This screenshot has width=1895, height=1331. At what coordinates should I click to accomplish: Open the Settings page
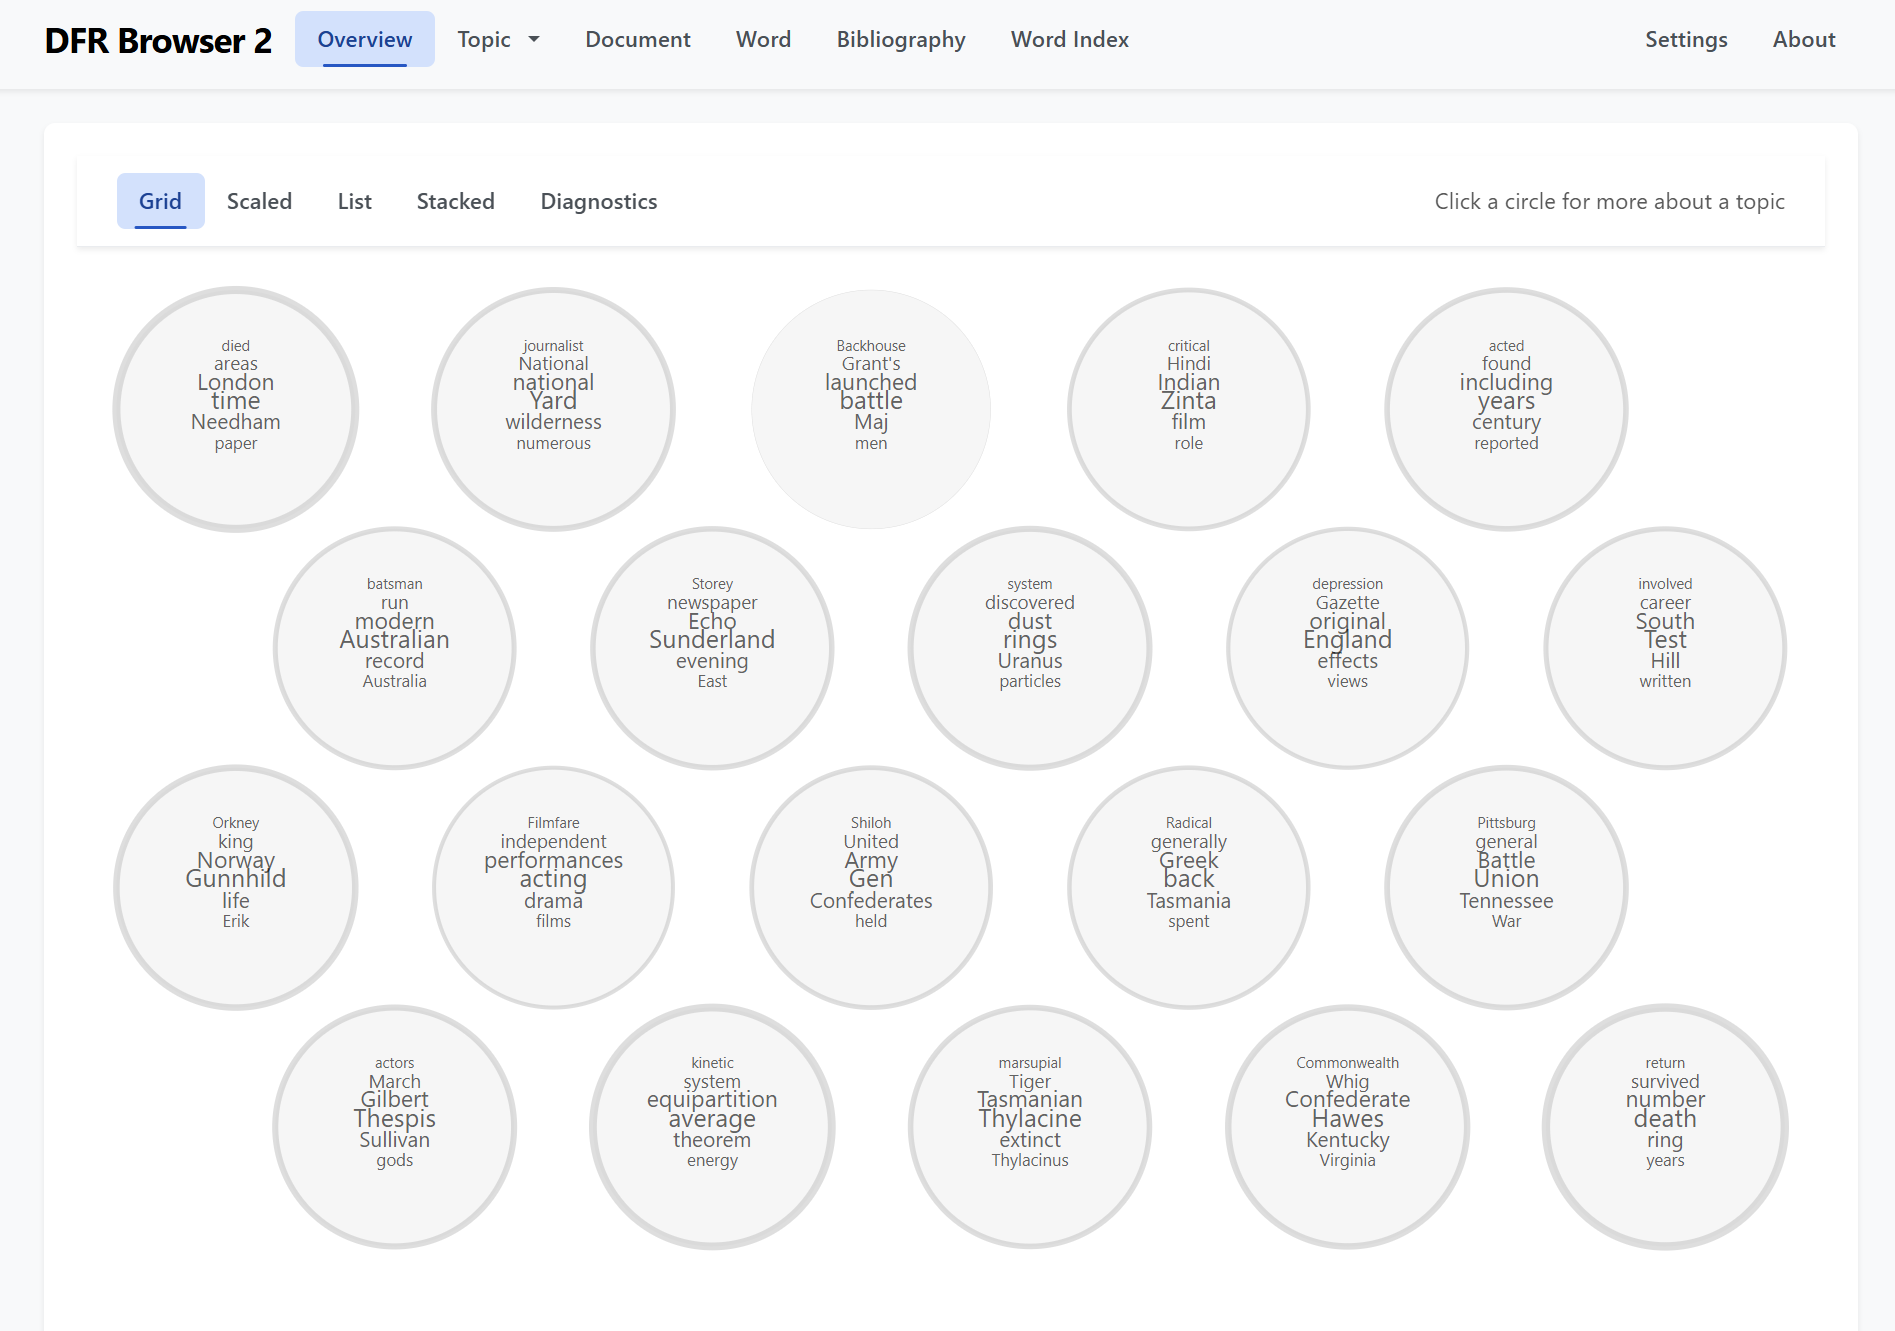[1685, 39]
